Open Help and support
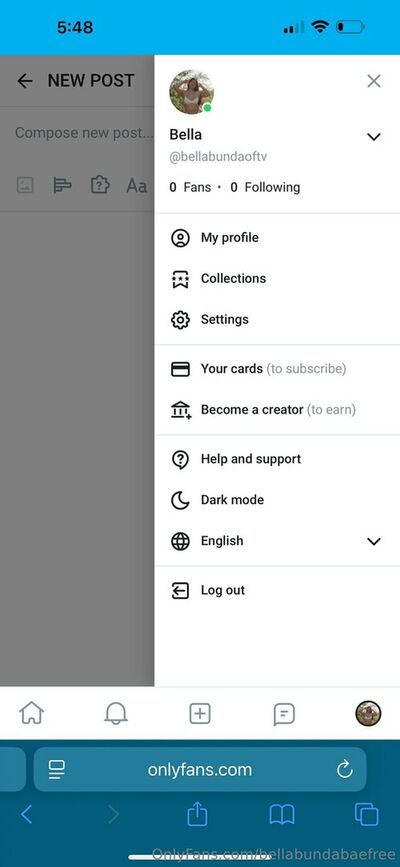 click(x=277, y=459)
